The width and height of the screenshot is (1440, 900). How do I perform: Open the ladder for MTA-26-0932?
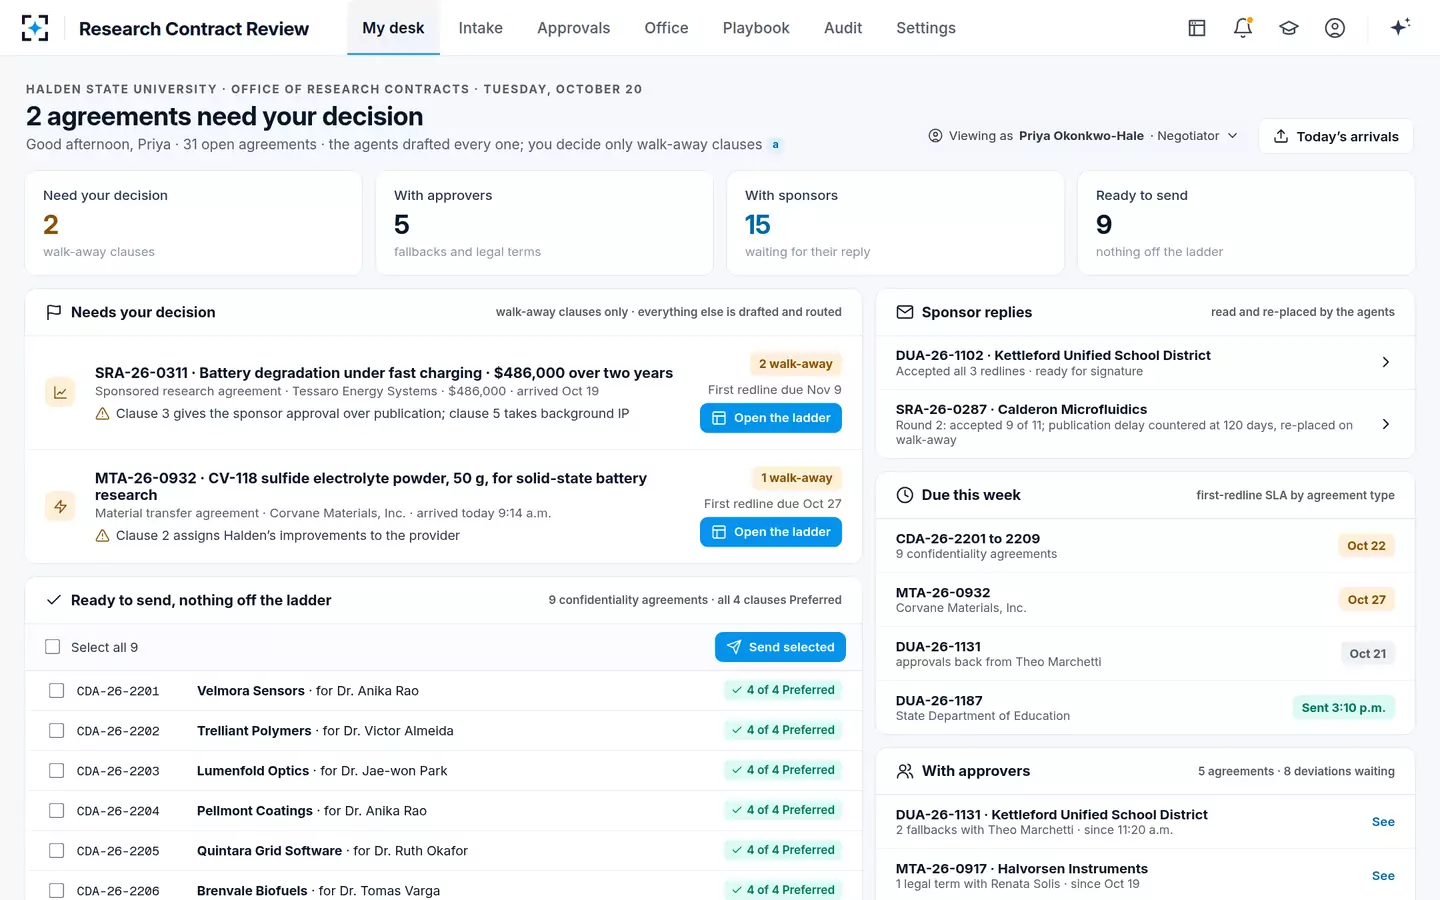(771, 532)
